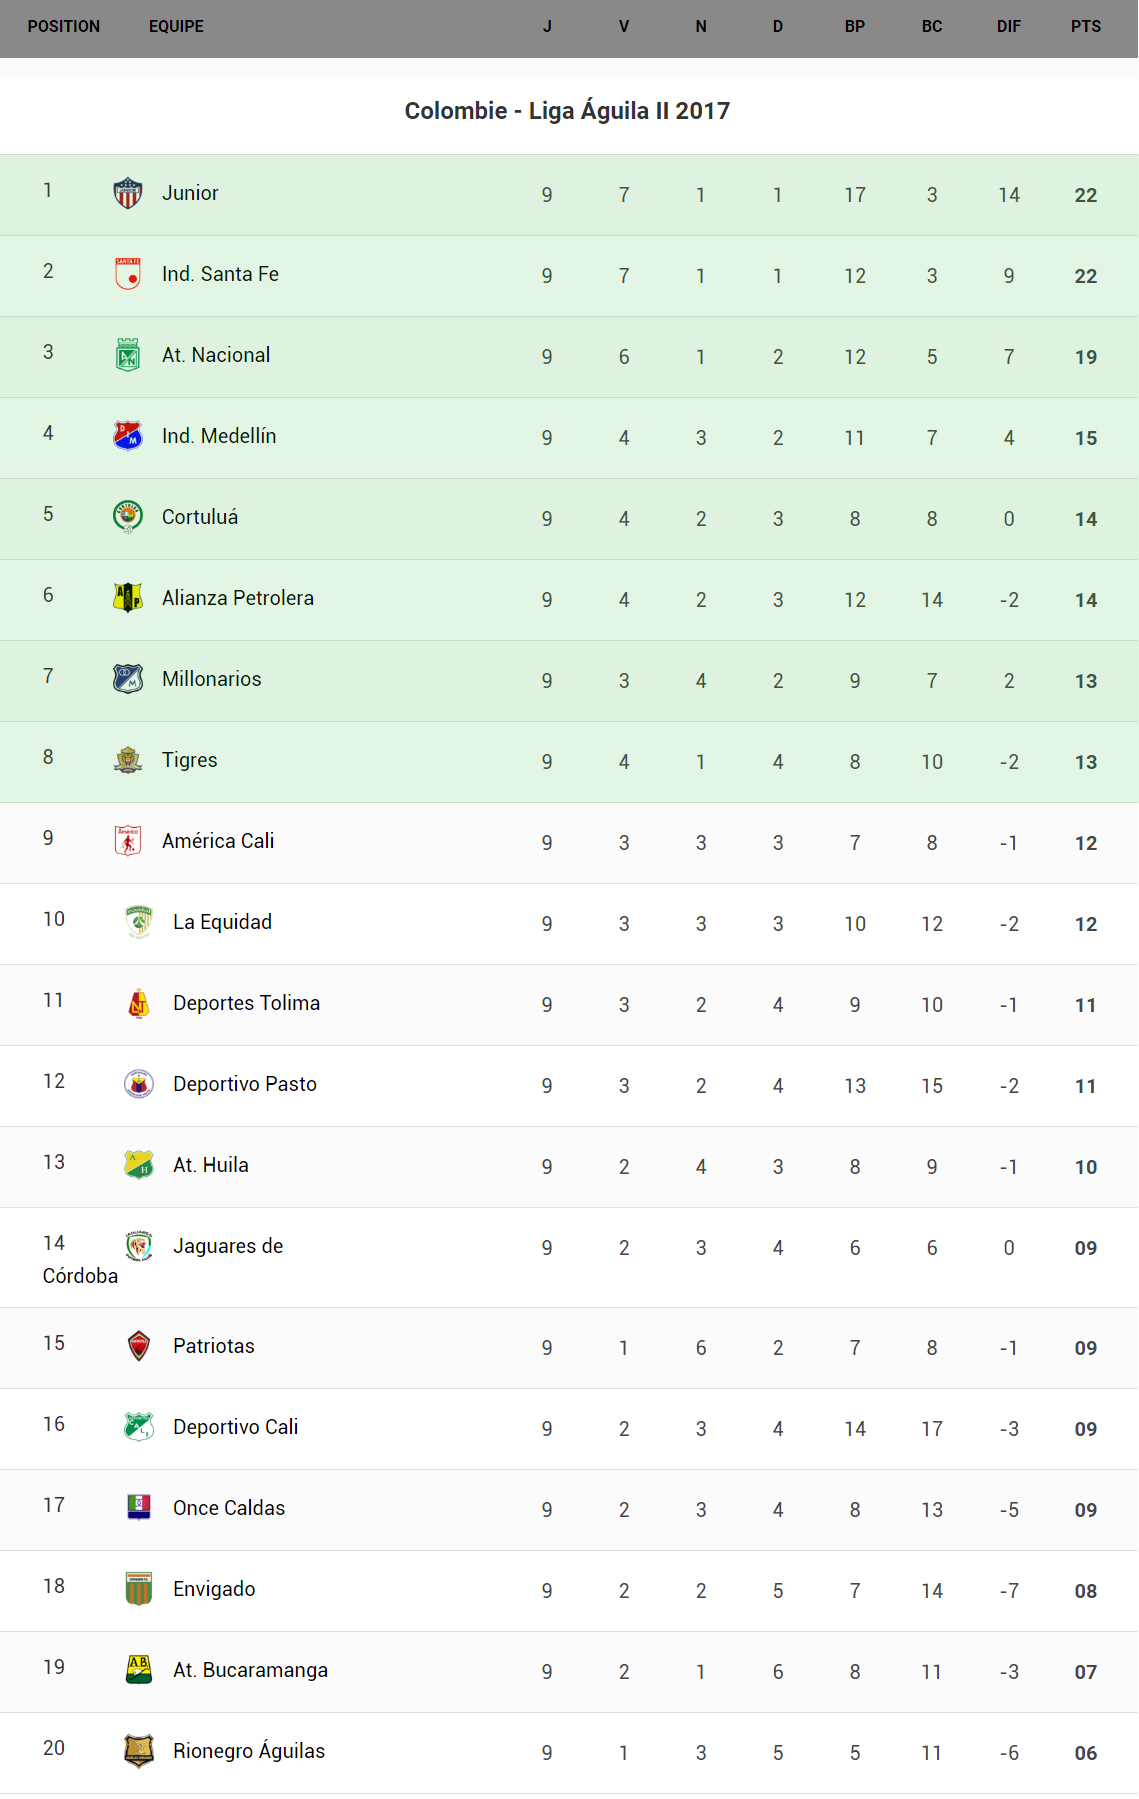Image resolution: width=1139 pixels, height=1799 pixels.
Task: Click the Envigado striped crest icon
Action: point(139,1589)
